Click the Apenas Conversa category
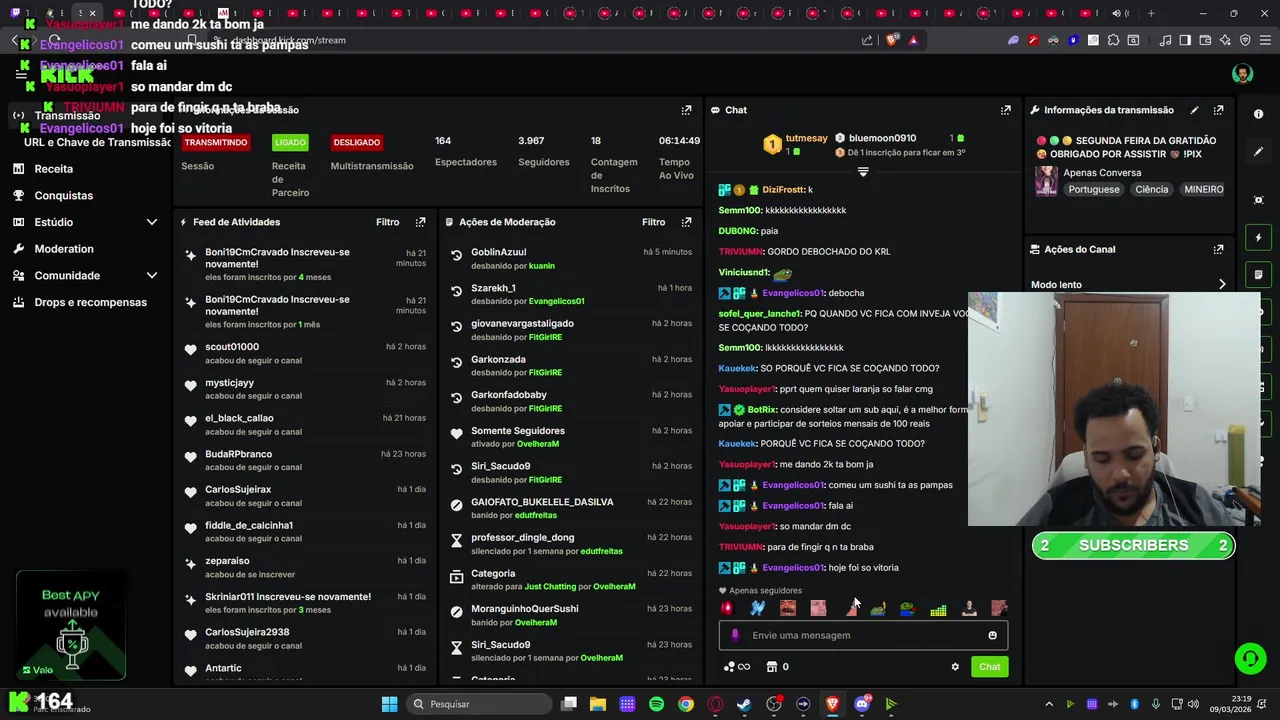Image resolution: width=1280 pixels, height=720 pixels. pos(1102,172)
